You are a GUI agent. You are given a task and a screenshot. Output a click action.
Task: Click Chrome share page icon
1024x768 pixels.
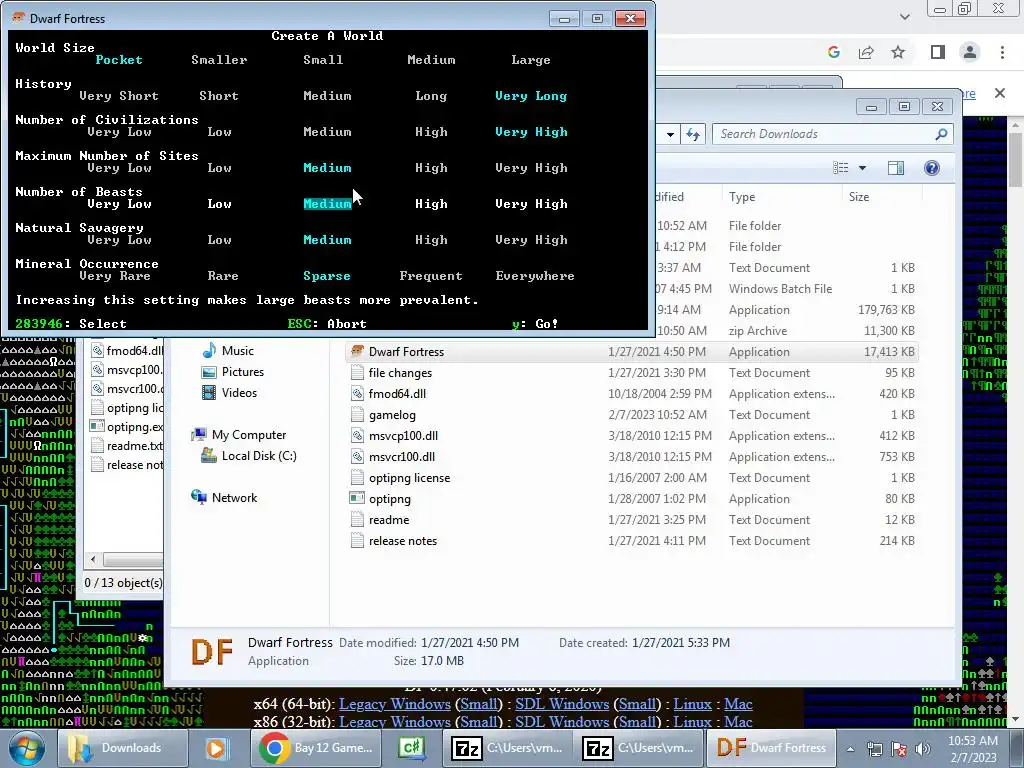click(x=866, y=52)
